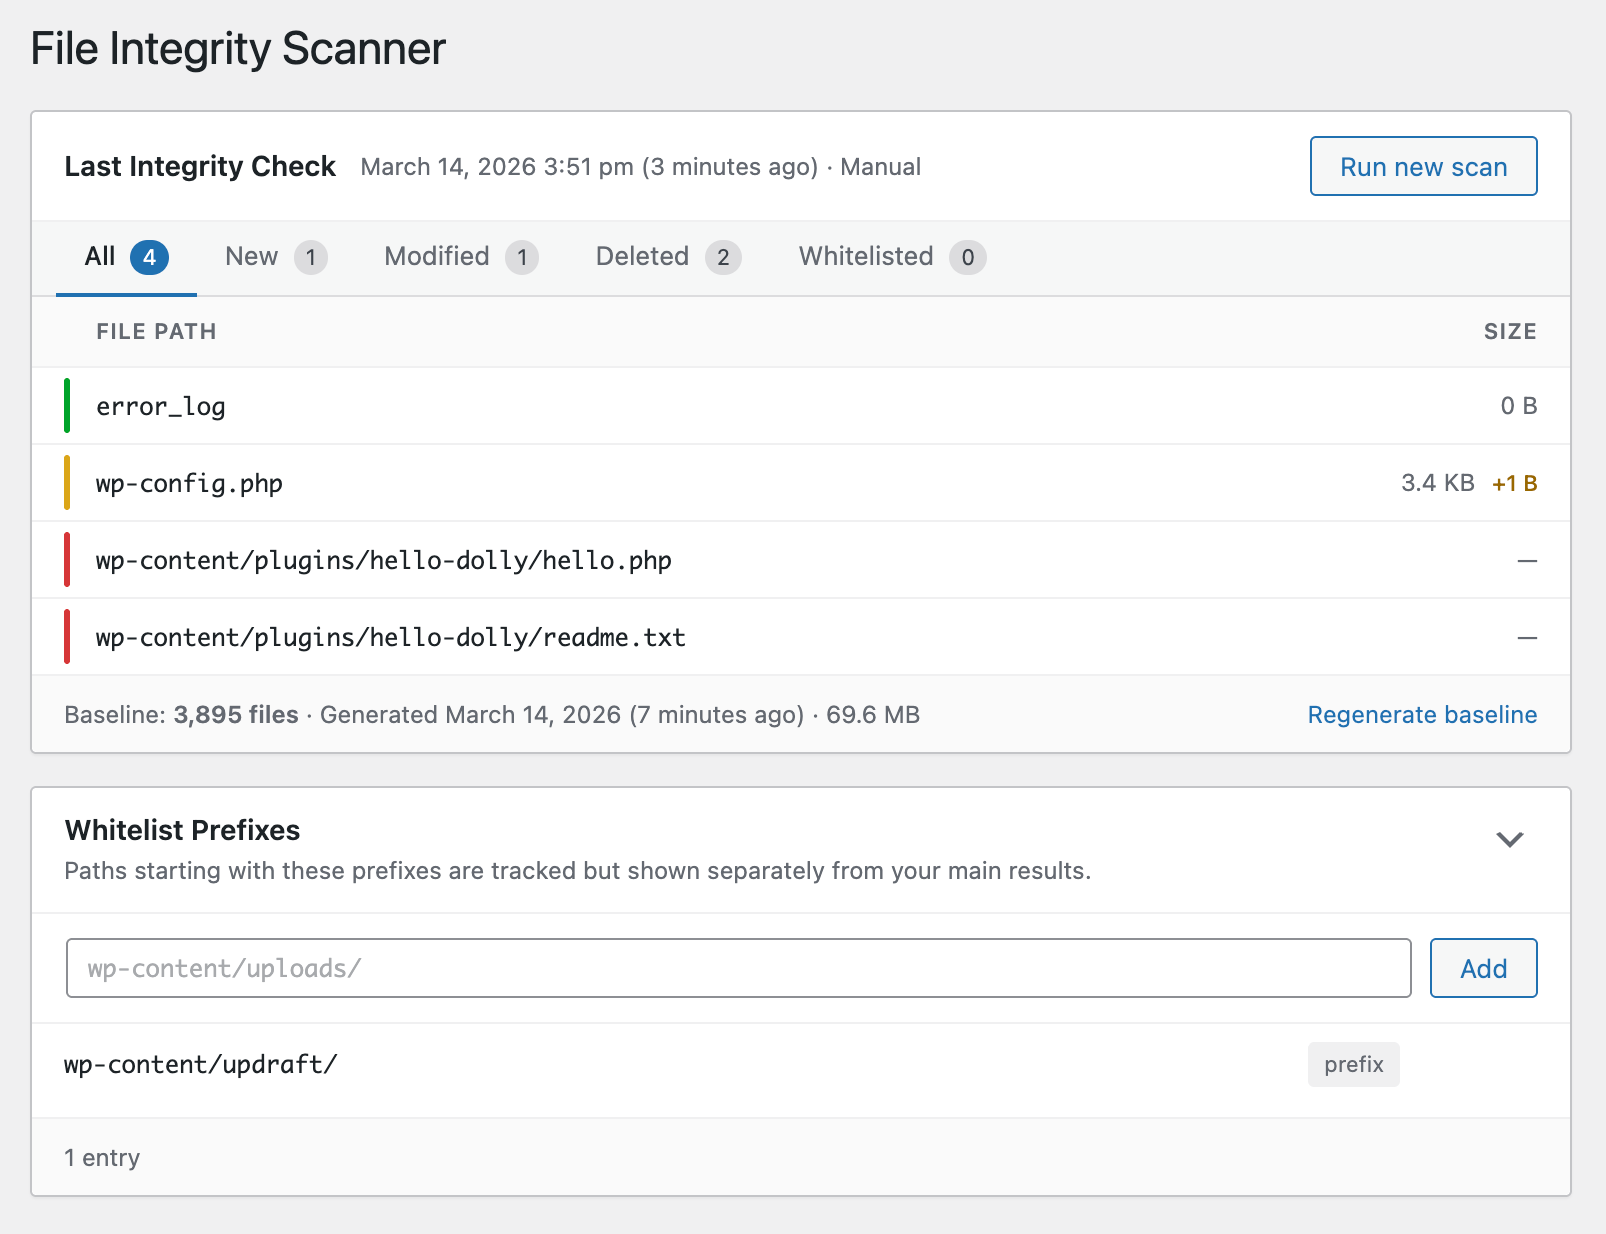Click the File Integrity Scanner page title

238,48
